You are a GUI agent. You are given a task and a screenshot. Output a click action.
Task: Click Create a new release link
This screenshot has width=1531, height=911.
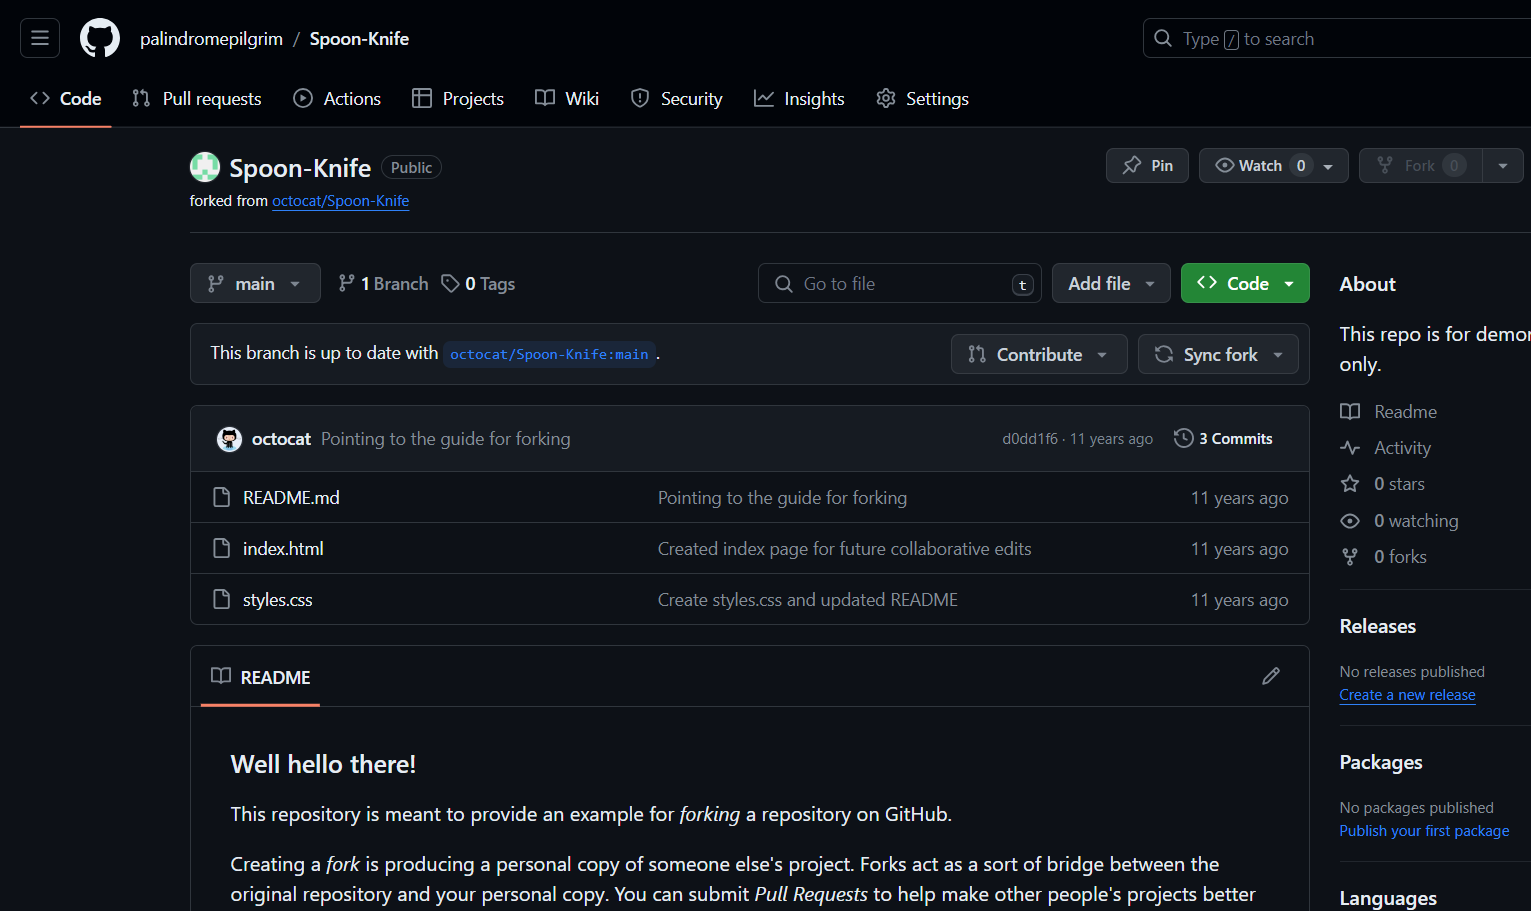1407,695
